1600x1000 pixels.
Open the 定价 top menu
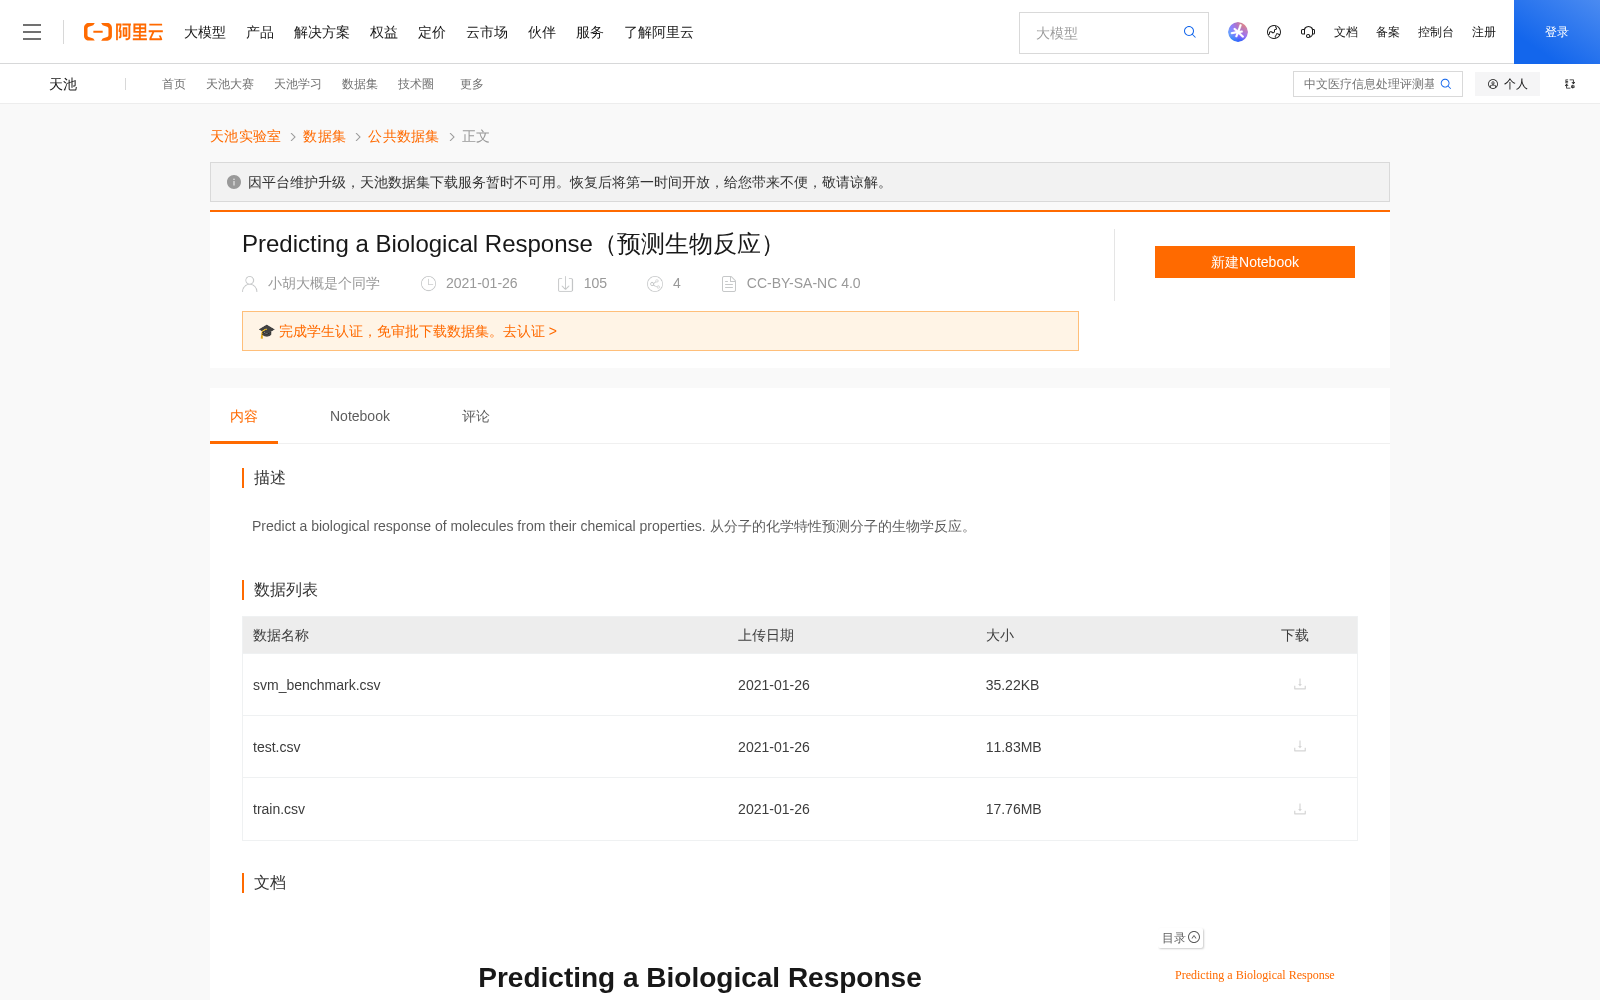[432, 32]
